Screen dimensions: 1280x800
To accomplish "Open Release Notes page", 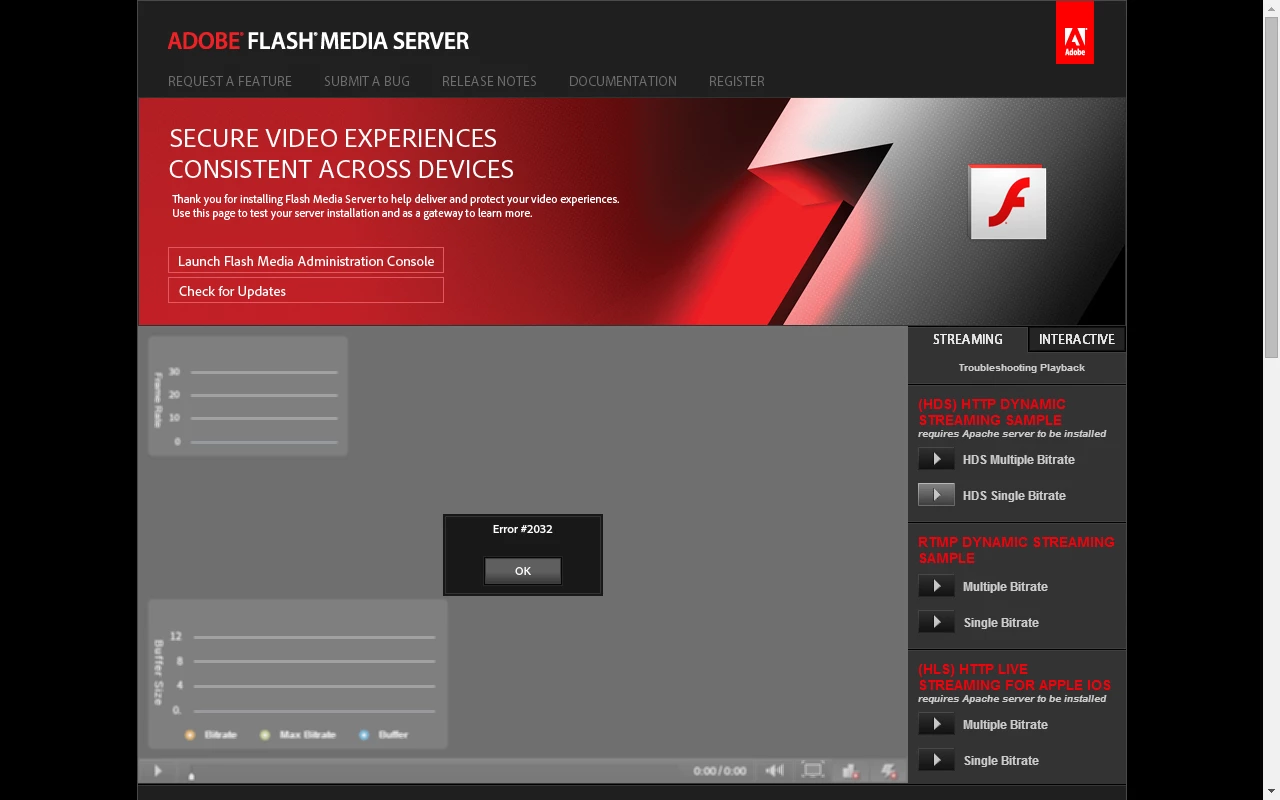I will [489, 81].
